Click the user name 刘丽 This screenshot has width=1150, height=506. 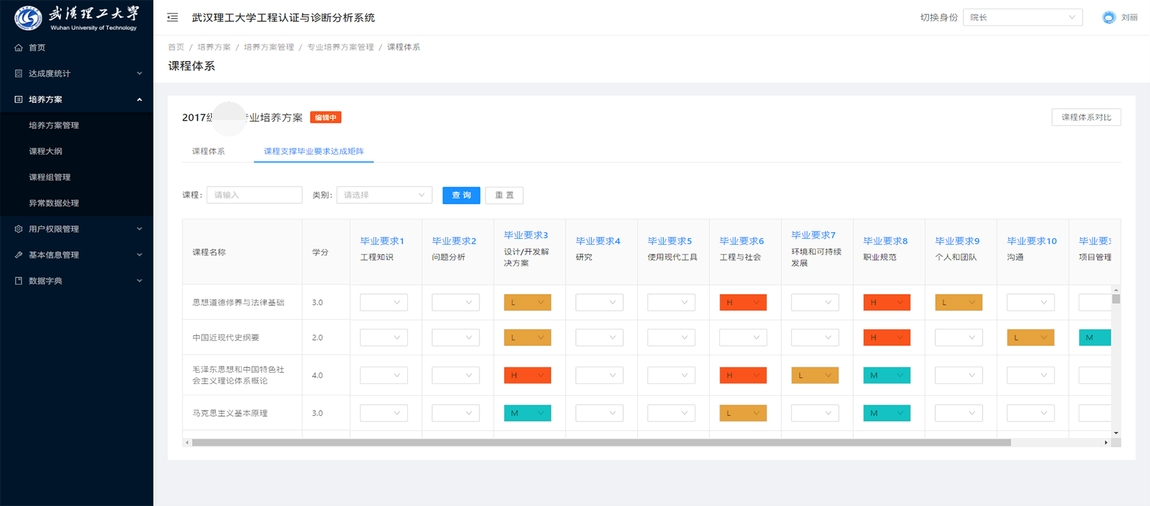(x=1129, y=18)
